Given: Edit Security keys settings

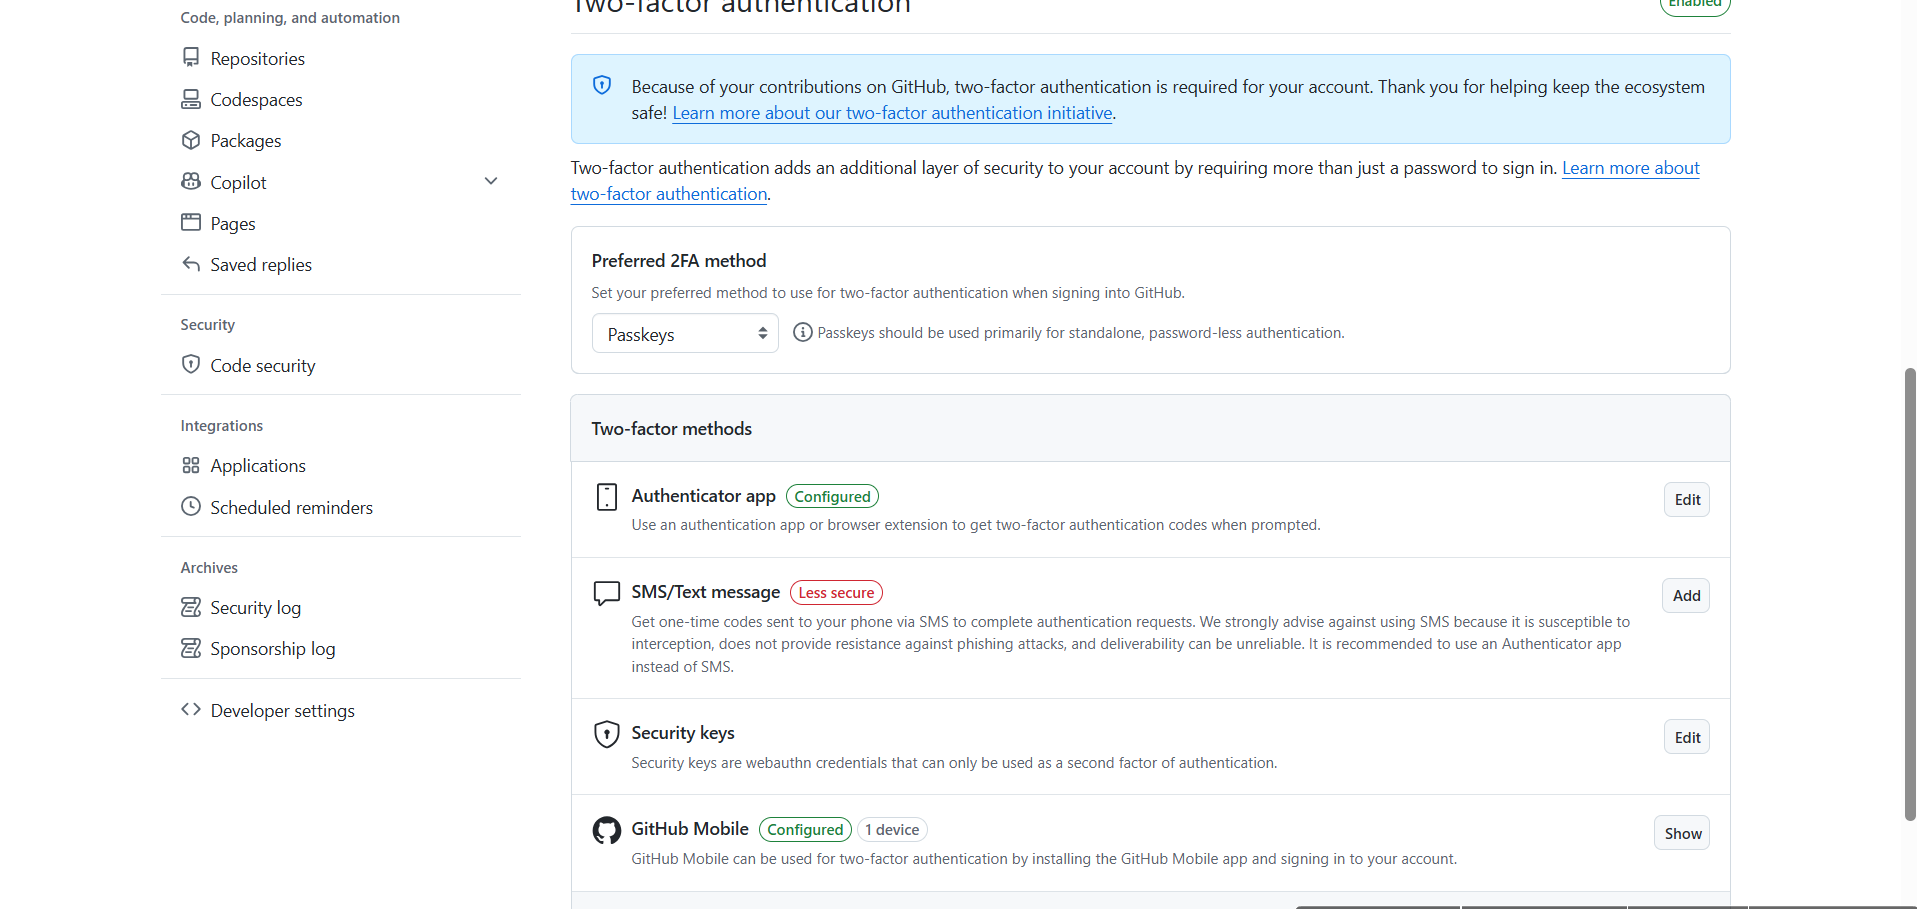Looking at the screenshot, I should pyautogui.click(x=1687, y=738).
